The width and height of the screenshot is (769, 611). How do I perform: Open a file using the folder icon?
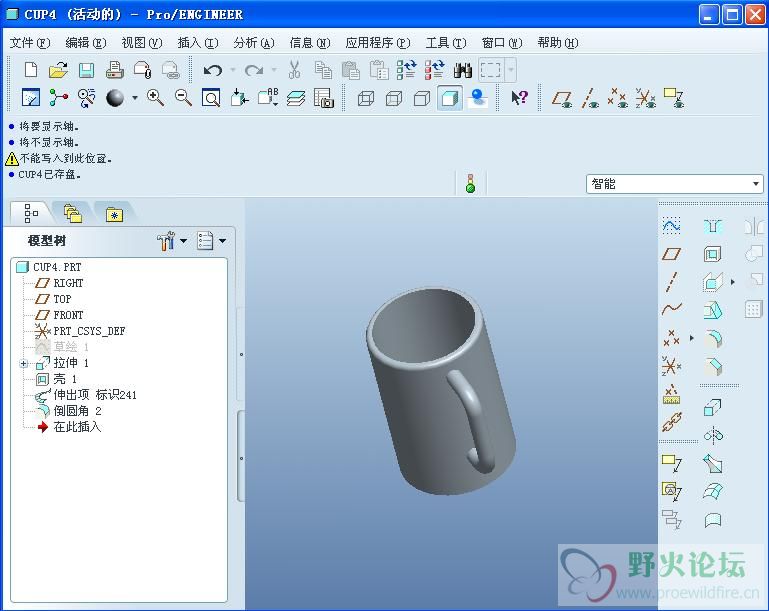tap(58, 70)
